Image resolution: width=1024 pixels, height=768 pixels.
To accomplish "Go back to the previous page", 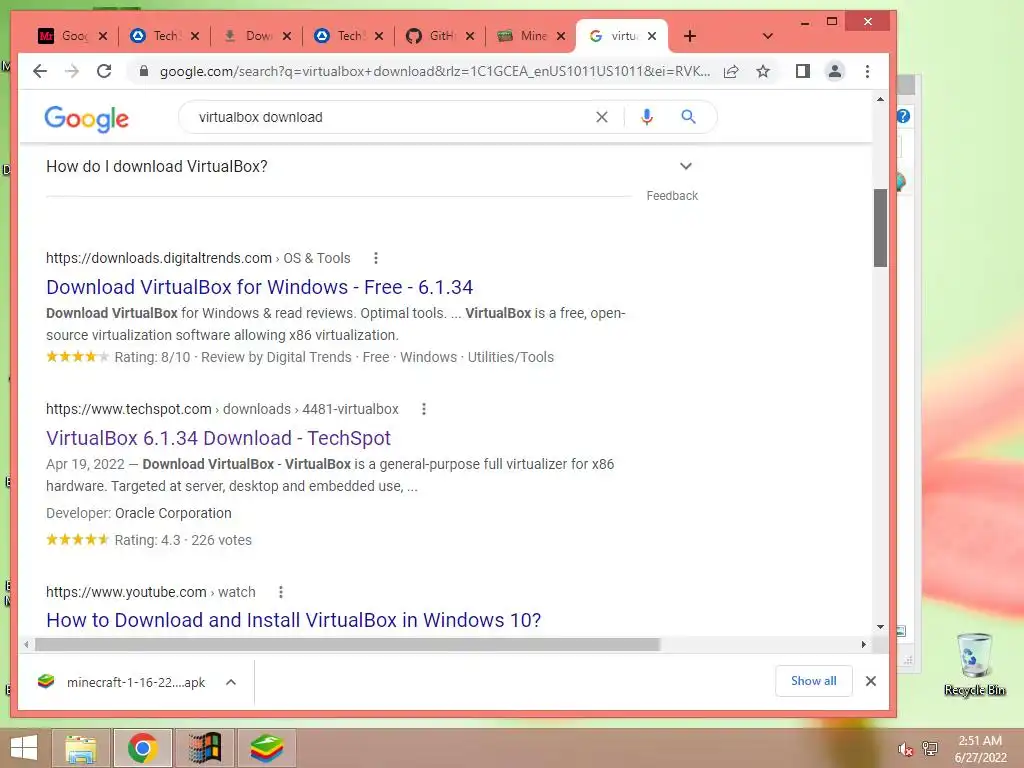I will click(40, 71).
